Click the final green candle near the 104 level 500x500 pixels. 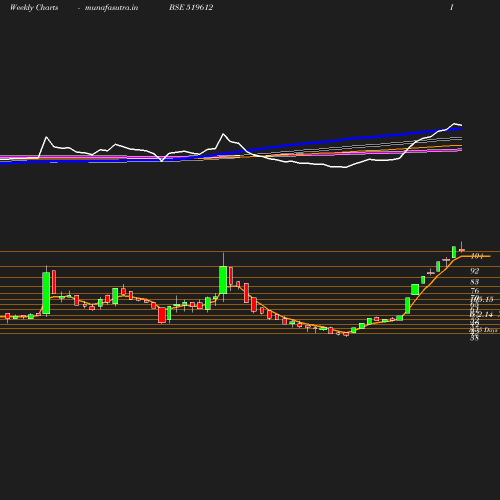454,252
